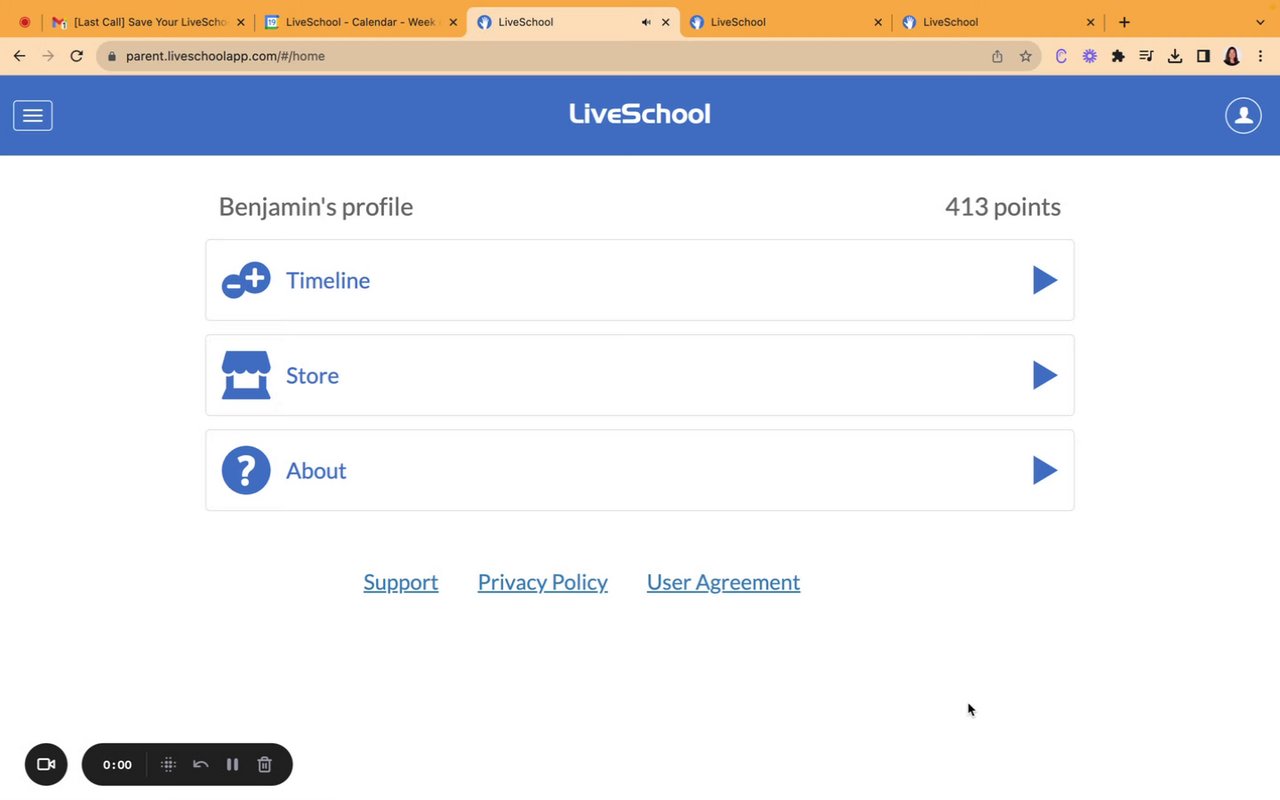1280x800 pixels.
Task: Go forward in browser history
Action: [48, 56]
